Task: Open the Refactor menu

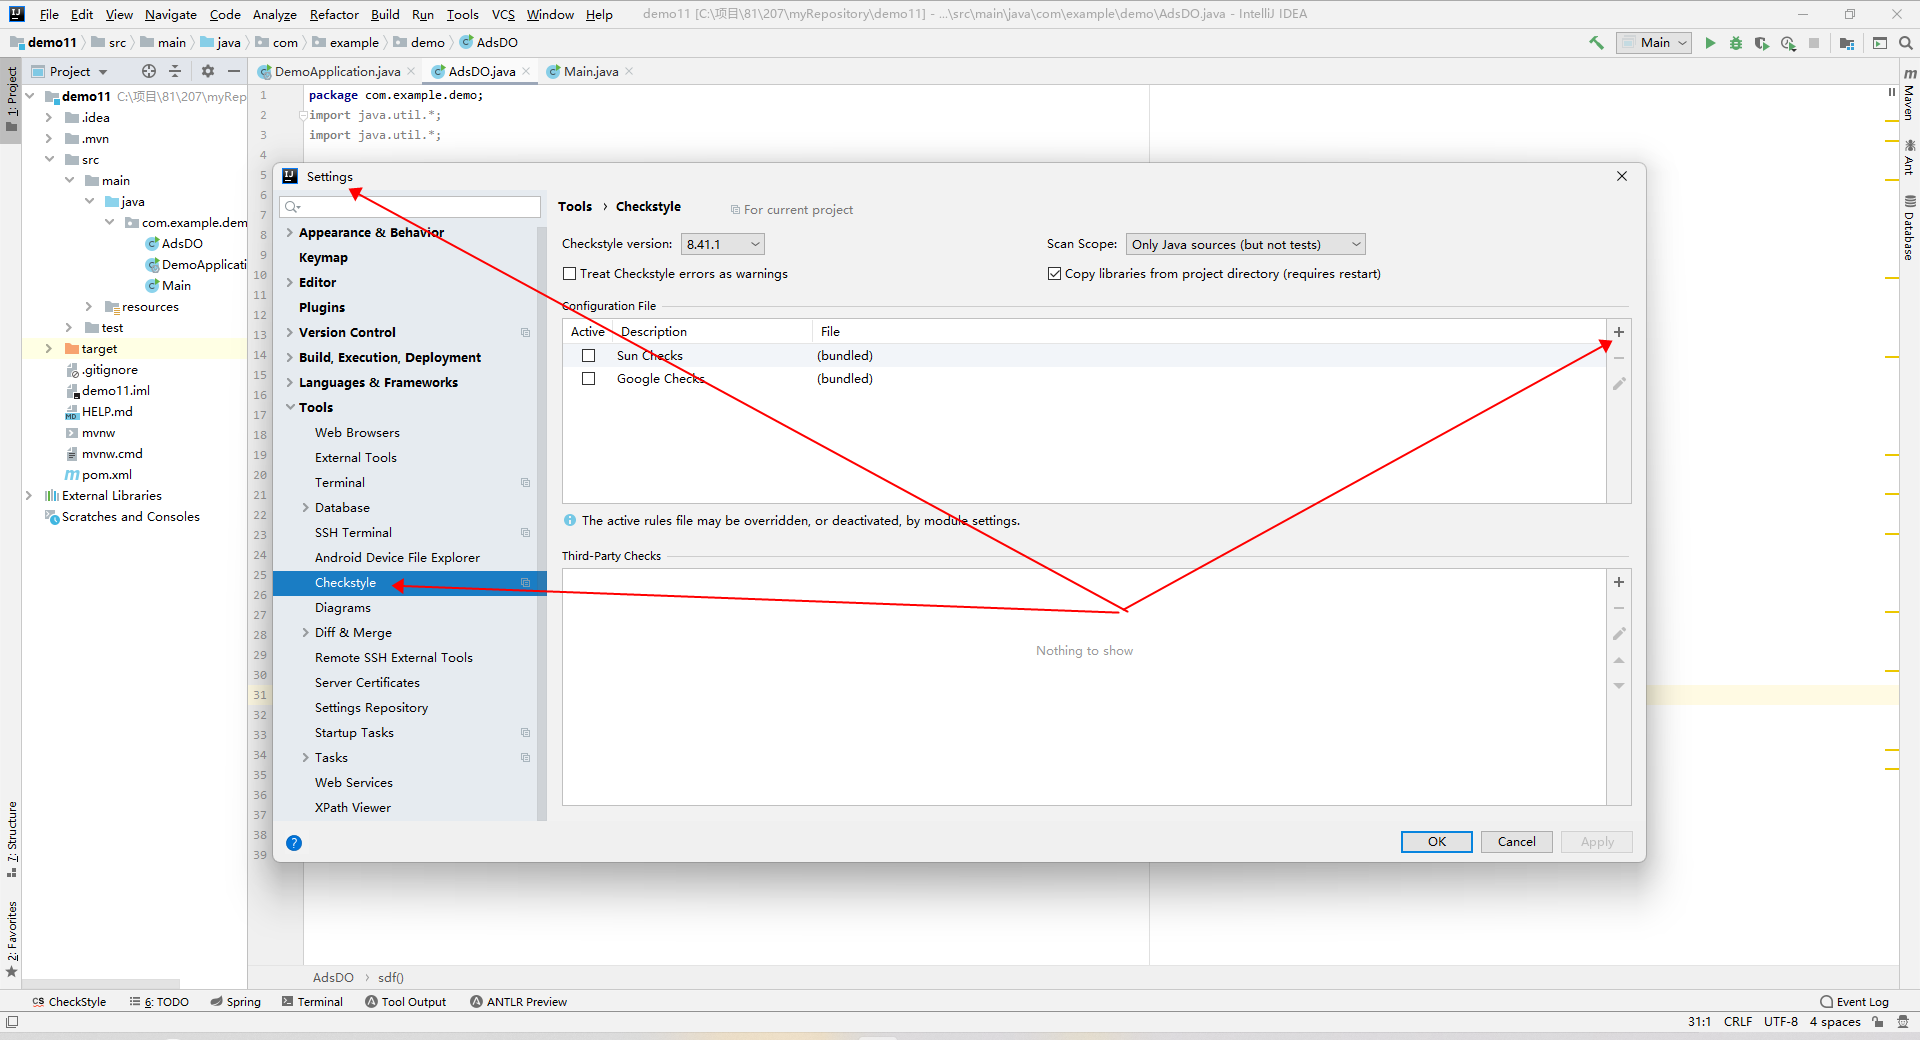Action: [x=334, y=15]
